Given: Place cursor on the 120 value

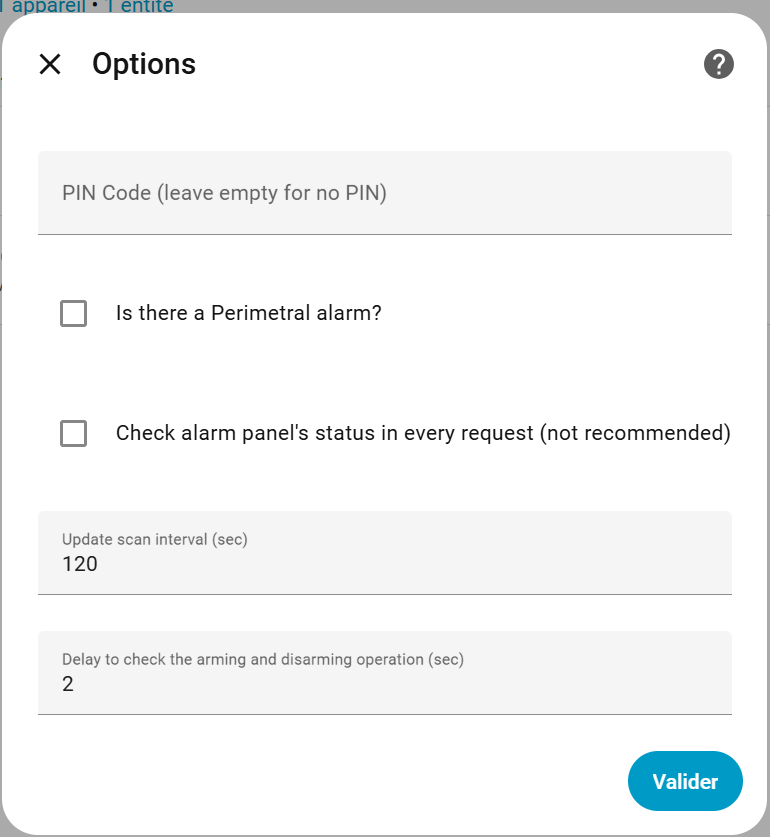Looking at the screenshot, I should point(80,565).
